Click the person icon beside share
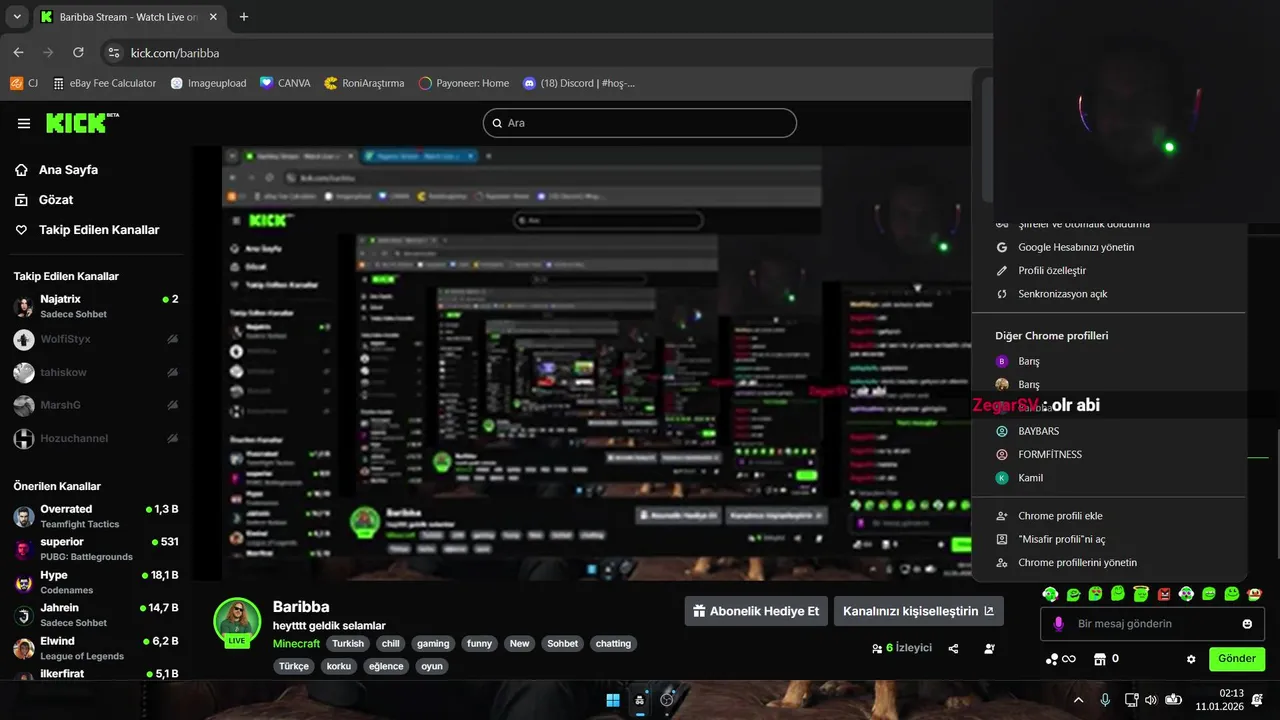This screenshot has height=720, width=1280. 989,648
